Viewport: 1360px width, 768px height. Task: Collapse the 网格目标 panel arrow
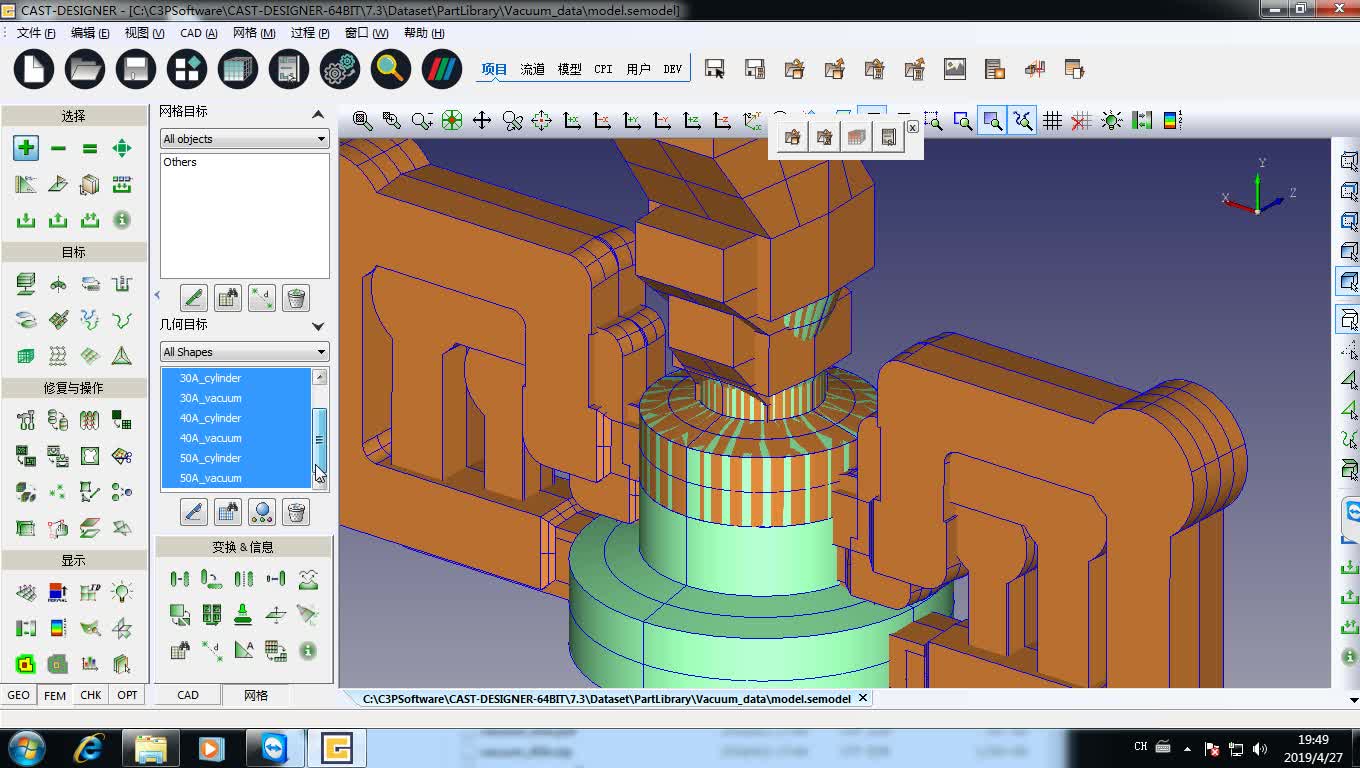(x=318, y=113)
